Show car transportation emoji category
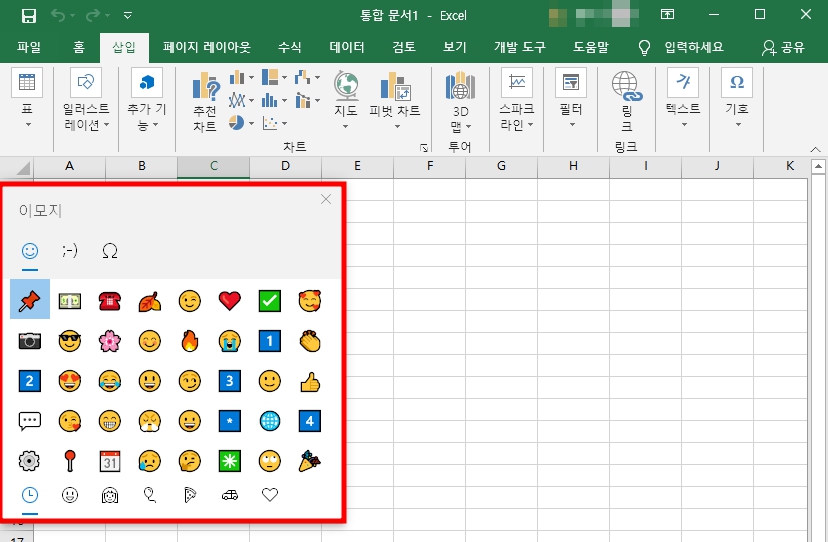Image resolution: width=828 pixels, height=542 pixels. tap(230, 495)
